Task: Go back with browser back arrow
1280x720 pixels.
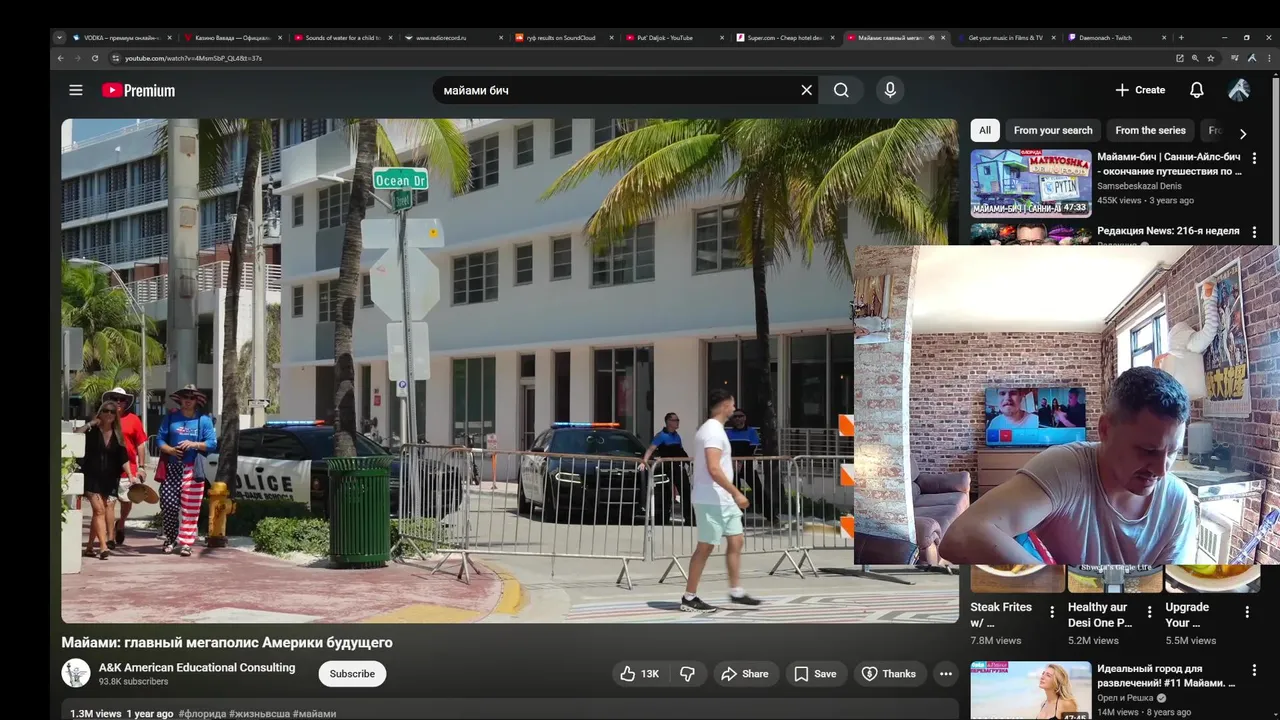Action: pos(60,58)
